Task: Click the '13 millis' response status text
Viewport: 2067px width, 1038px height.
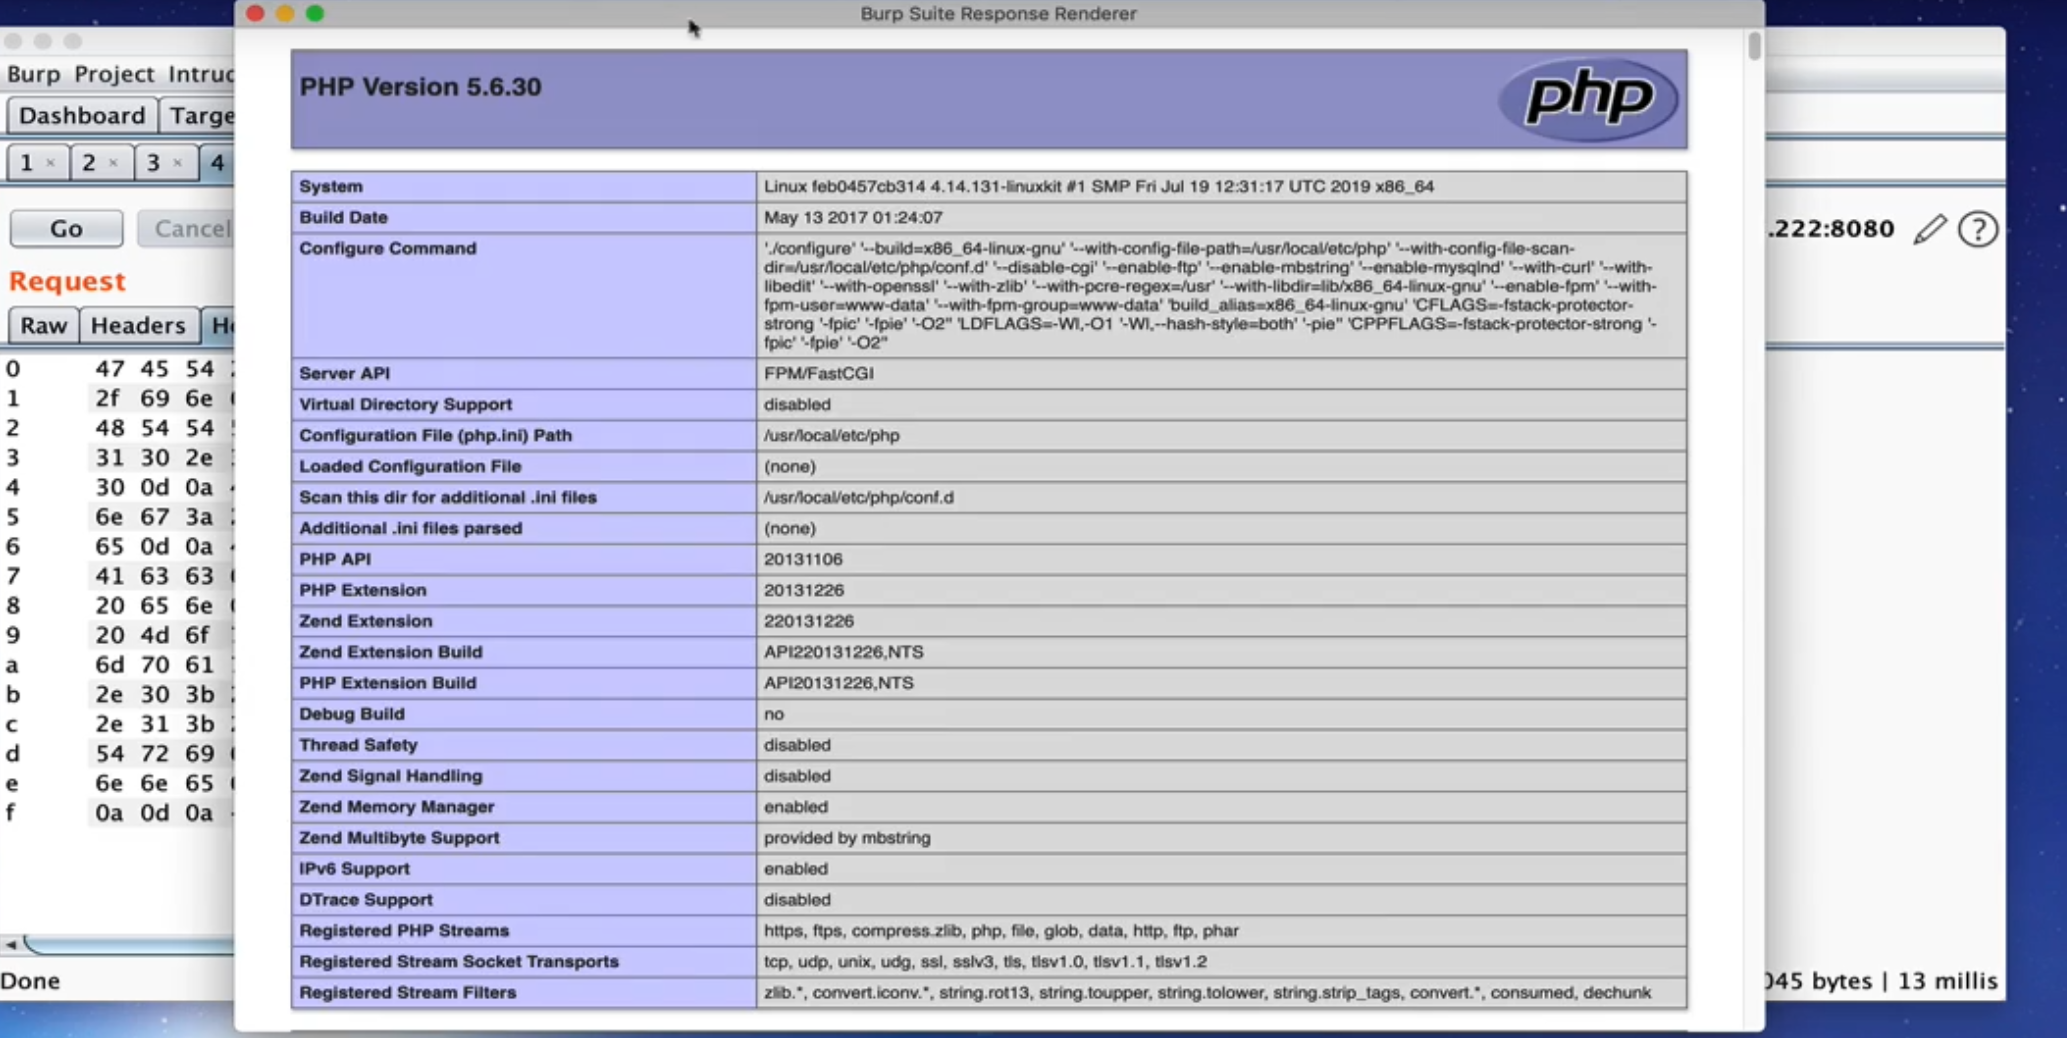Action: [x=1947, y=981]
